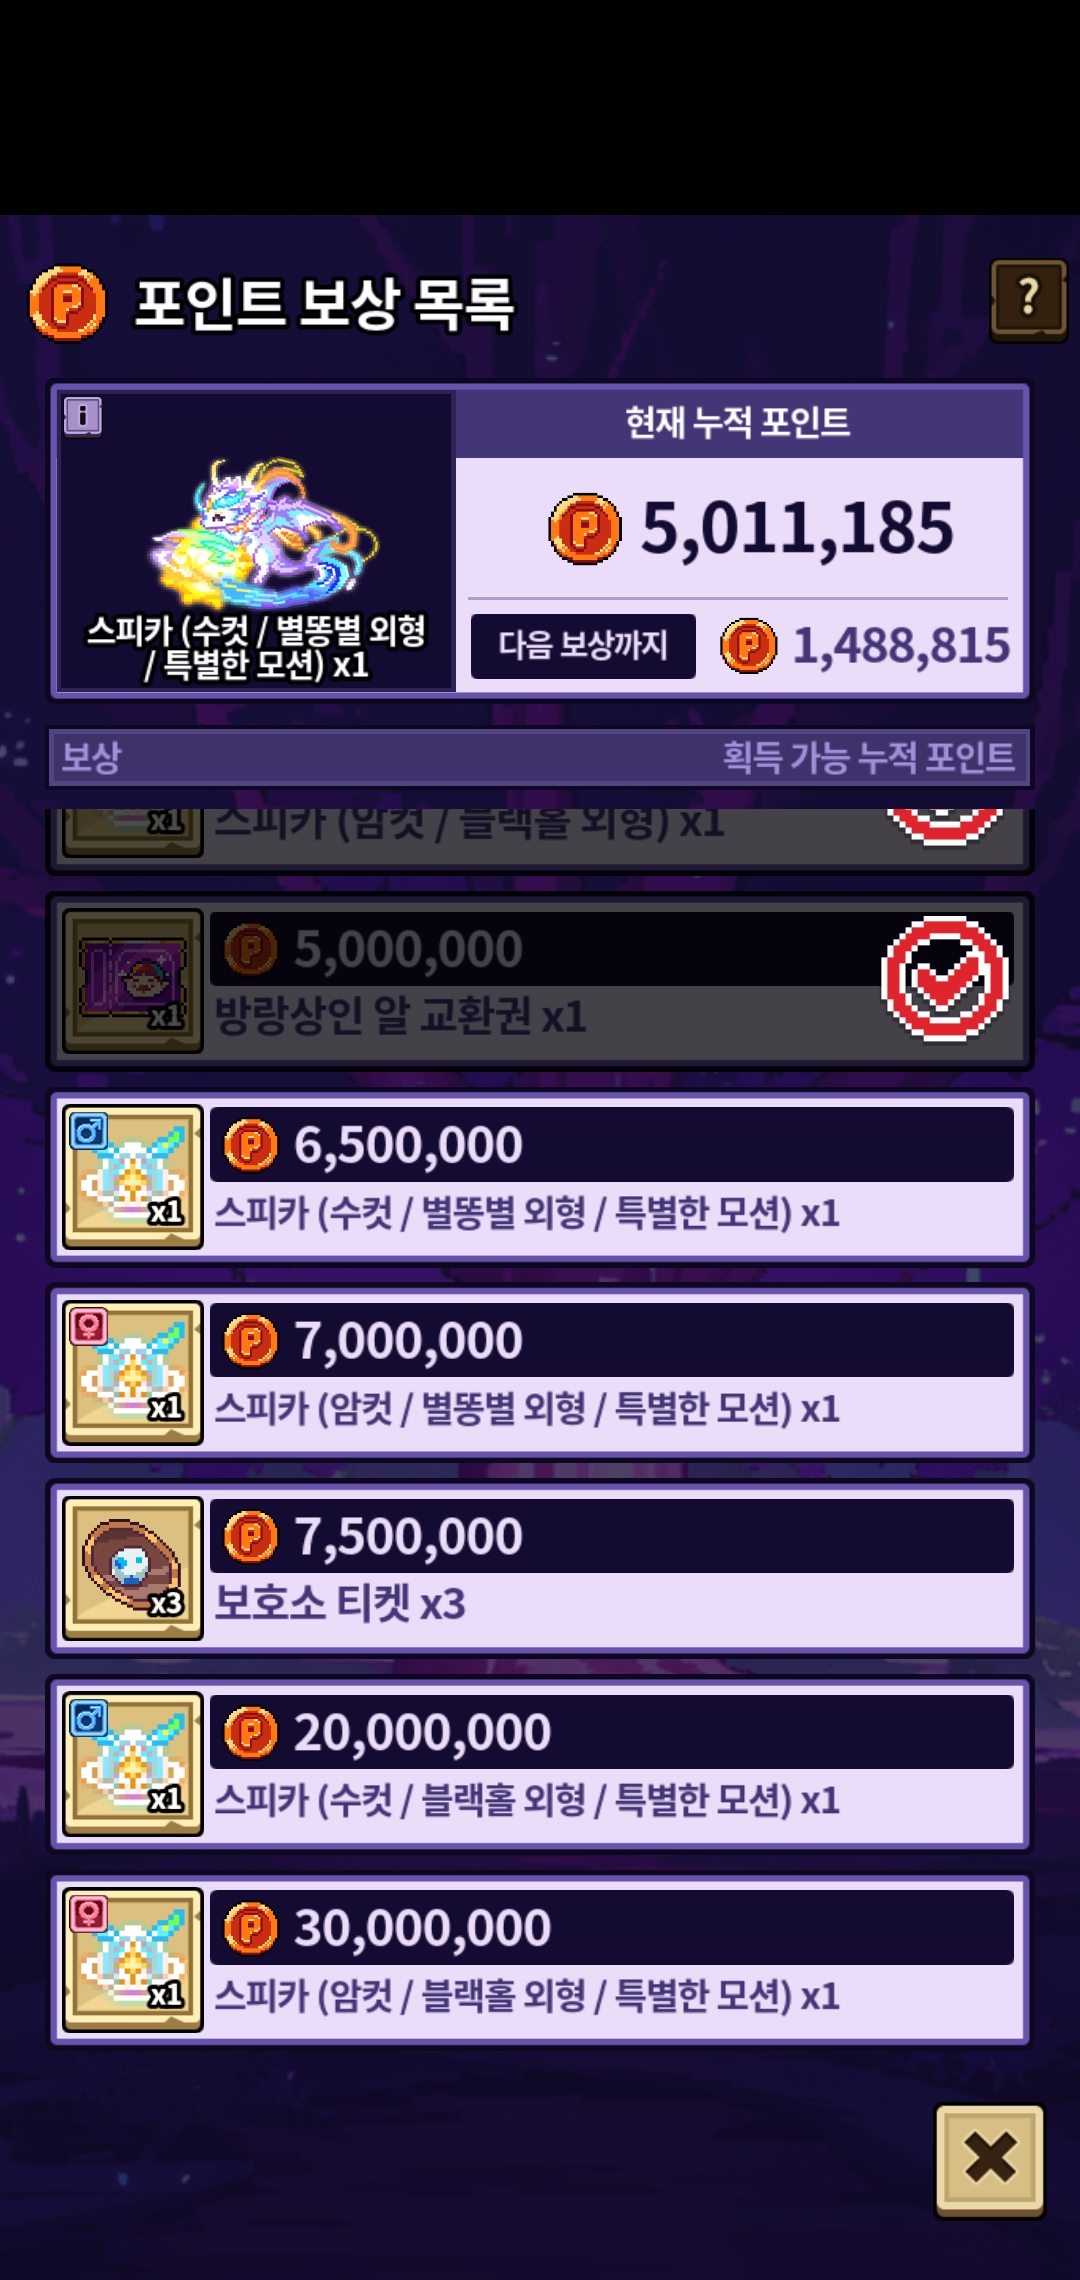The height and width of the screenshot is (2280, 1080).
Task: Select the 7,000,000 point Spica female reward icon
Action: (x=133, y=1373)
